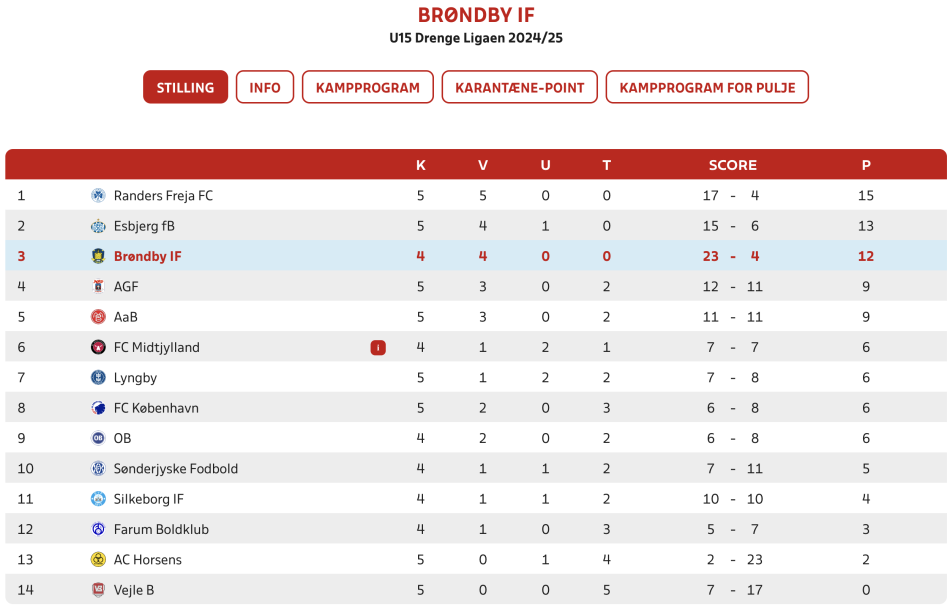Viewport: 950px width, 606px height.
Task: Switch to the INFO tab
Action: tap(265, 87)
